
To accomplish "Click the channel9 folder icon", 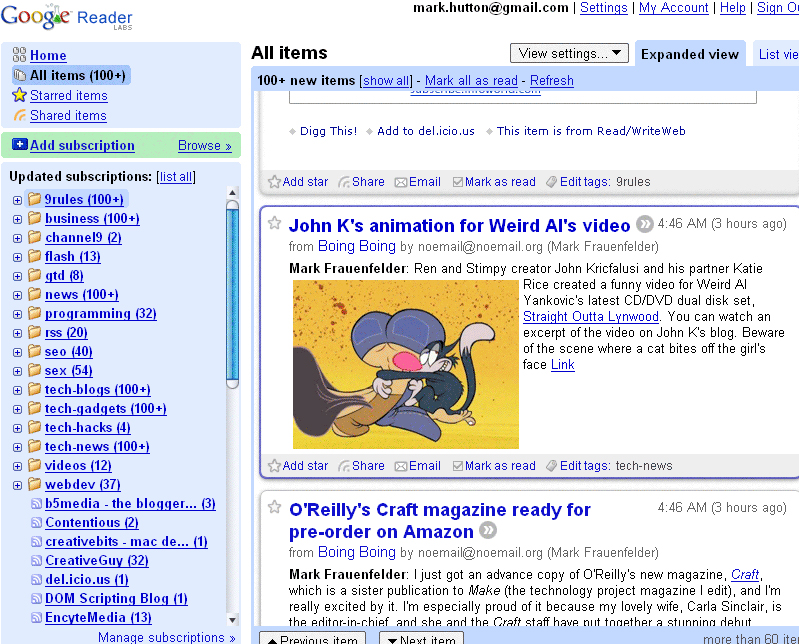I will coord(35,237).
